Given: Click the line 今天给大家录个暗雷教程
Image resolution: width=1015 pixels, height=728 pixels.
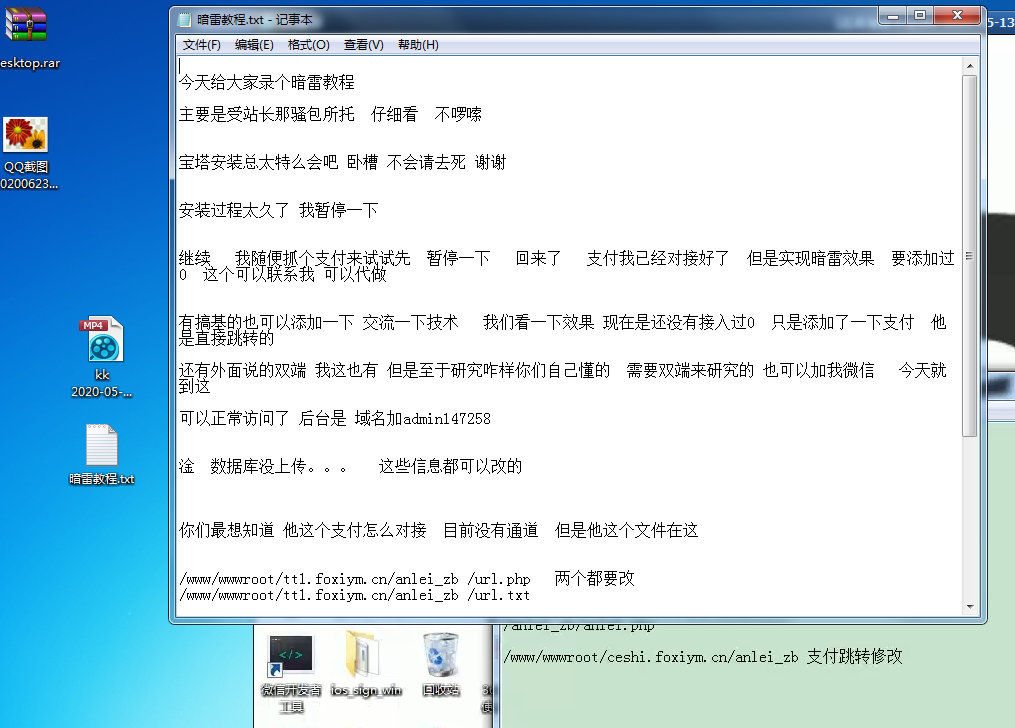Looking at the screenshot, I should coord(267,82).
